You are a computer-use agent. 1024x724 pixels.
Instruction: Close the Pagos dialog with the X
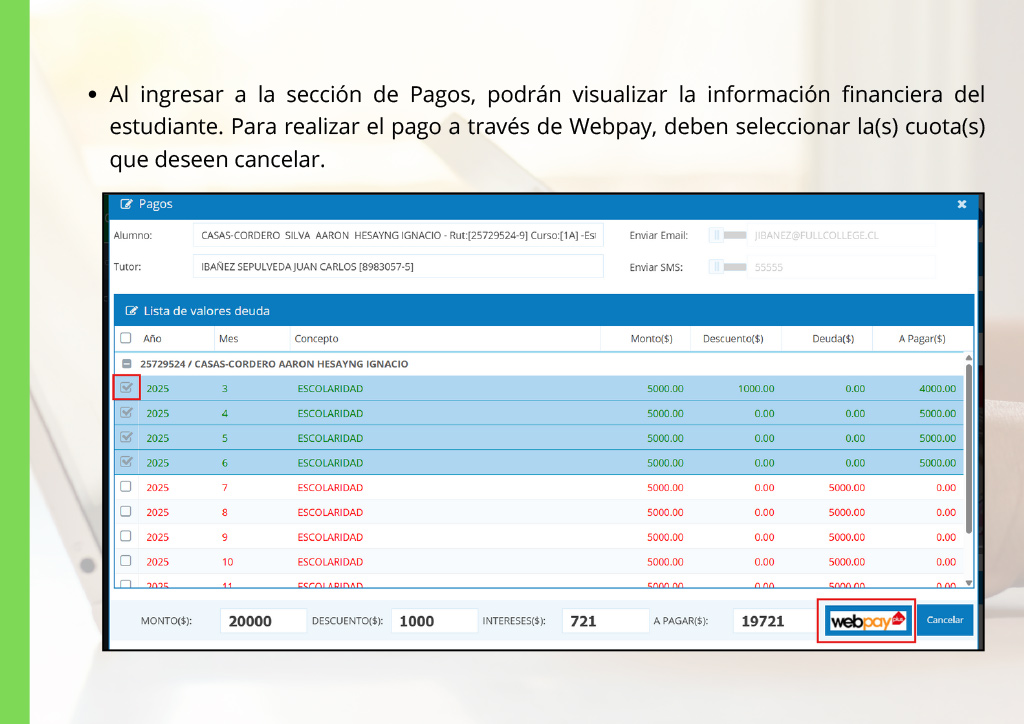click(962, 204)
